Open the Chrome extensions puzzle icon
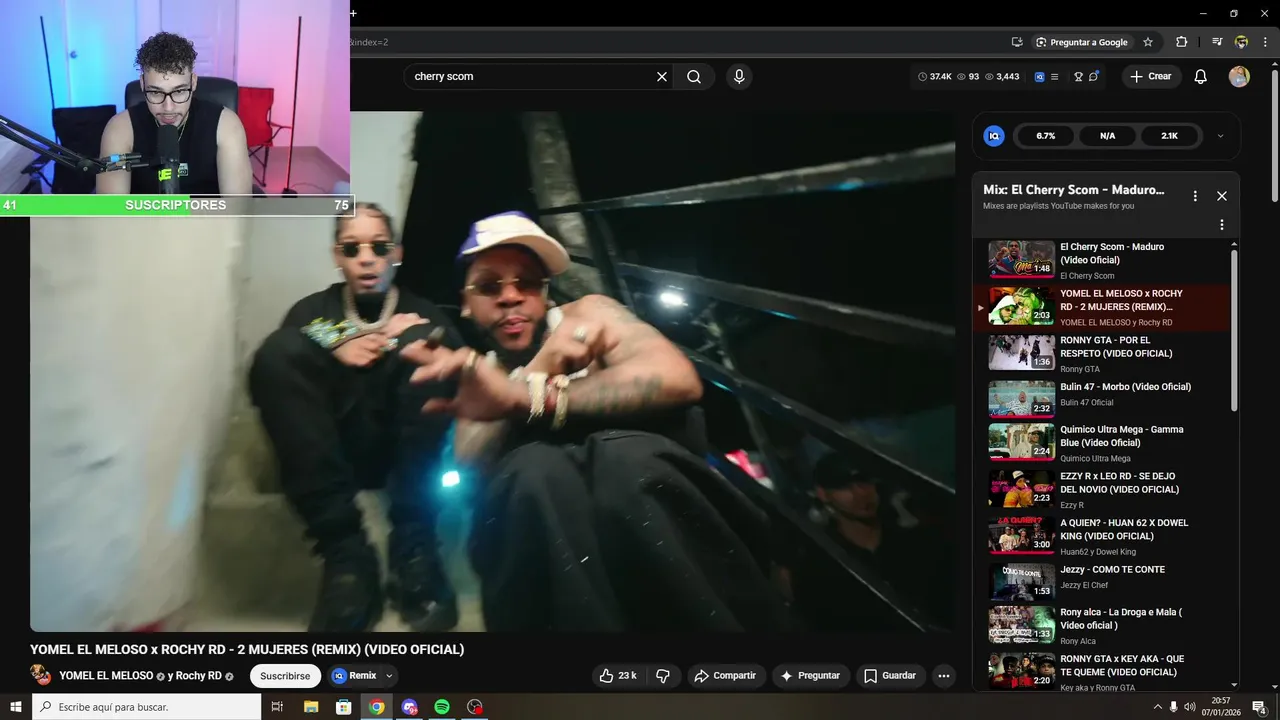This screenshot has height=720, width=1280. tap(1182, 42)
